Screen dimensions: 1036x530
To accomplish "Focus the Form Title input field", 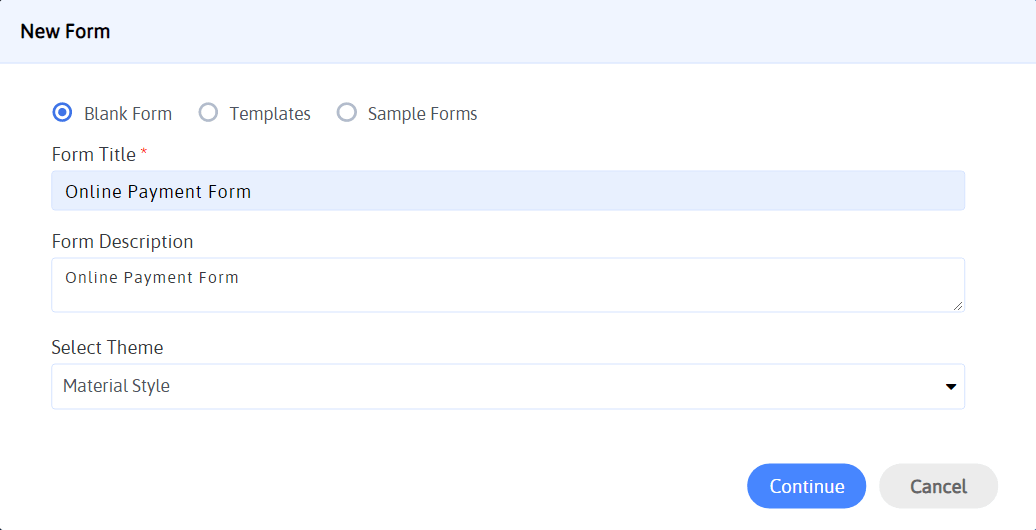I will [508, 191].
